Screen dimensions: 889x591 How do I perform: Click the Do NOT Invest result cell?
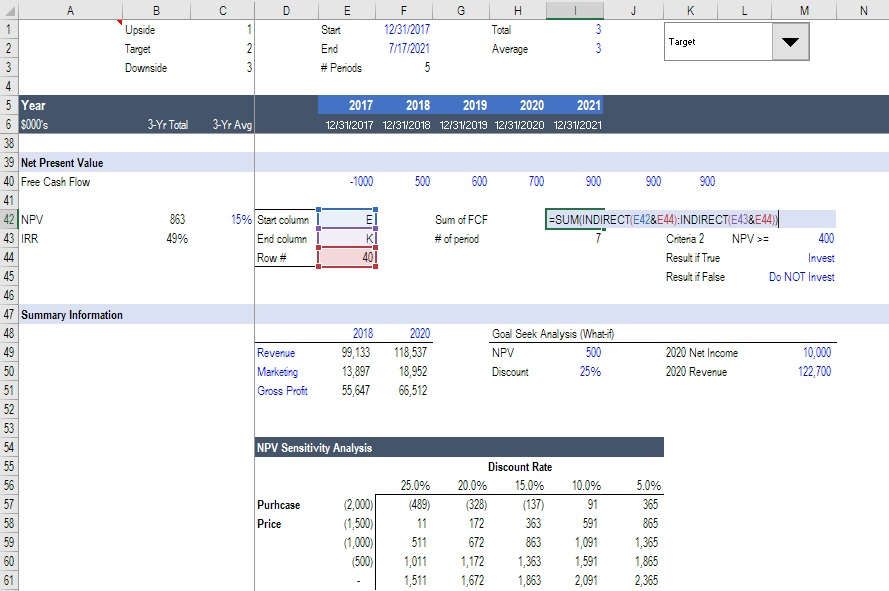tap(801, 277)
